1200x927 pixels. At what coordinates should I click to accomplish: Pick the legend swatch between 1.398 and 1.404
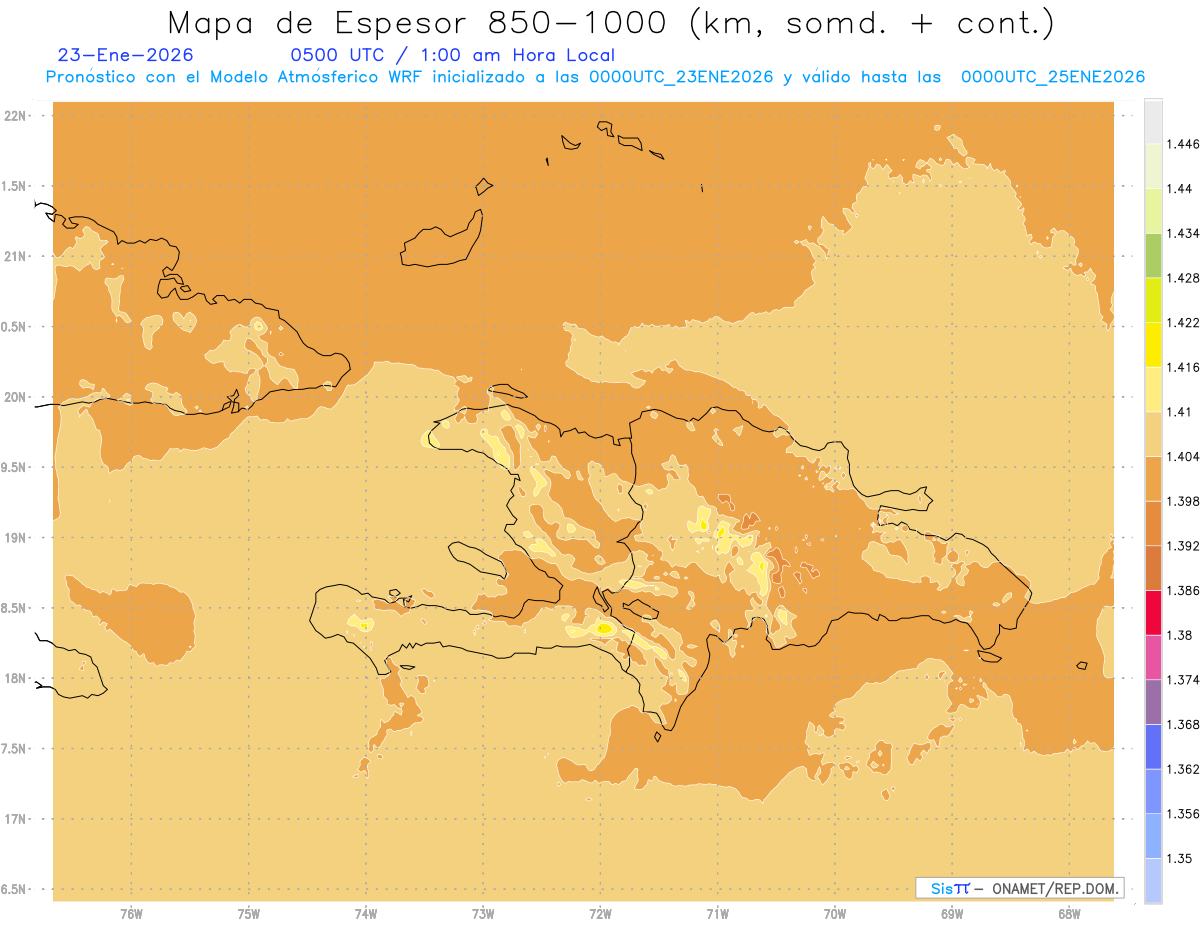1153,478
